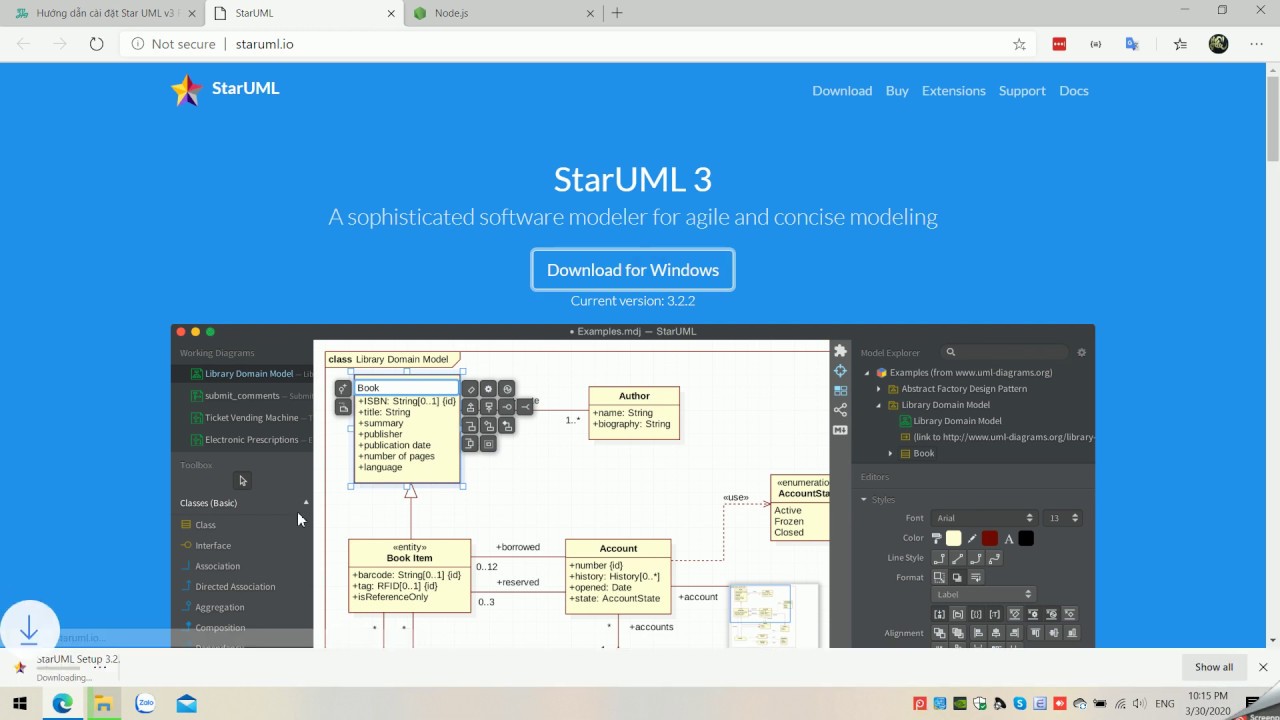Click the black font color swatch

click(1026, 538)
